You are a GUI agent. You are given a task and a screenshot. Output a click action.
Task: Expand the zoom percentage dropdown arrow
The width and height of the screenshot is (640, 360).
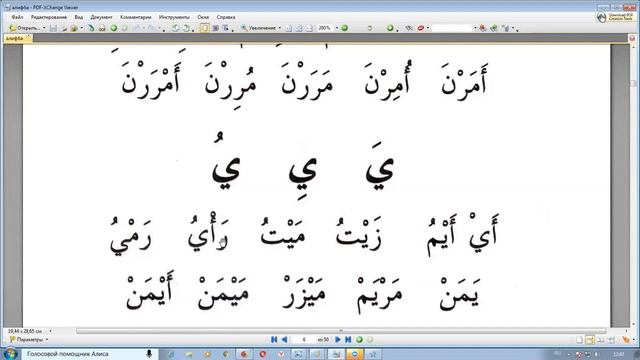337,28
